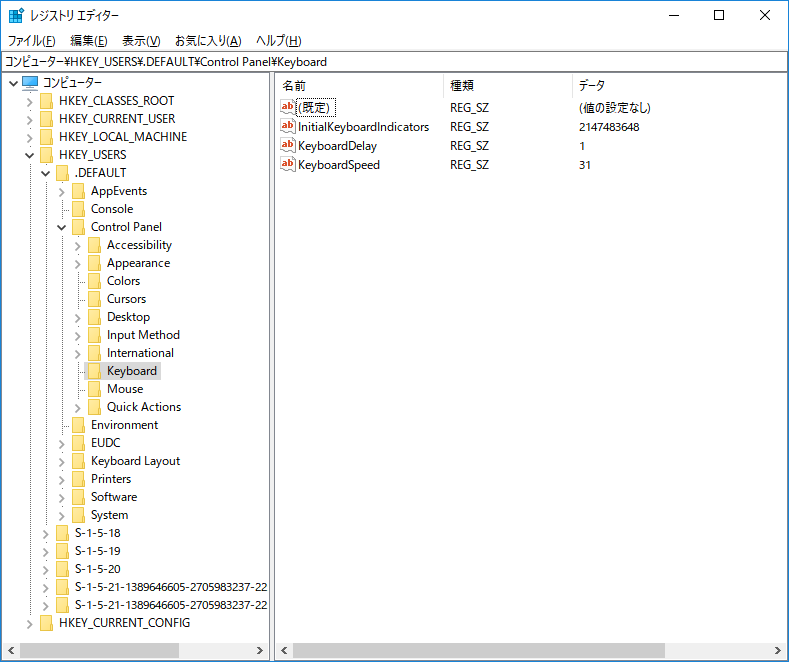The height and width of the screenshot is (662, 789).
Task: Open the 編集(E) menu
Action: tap(89, 41)
